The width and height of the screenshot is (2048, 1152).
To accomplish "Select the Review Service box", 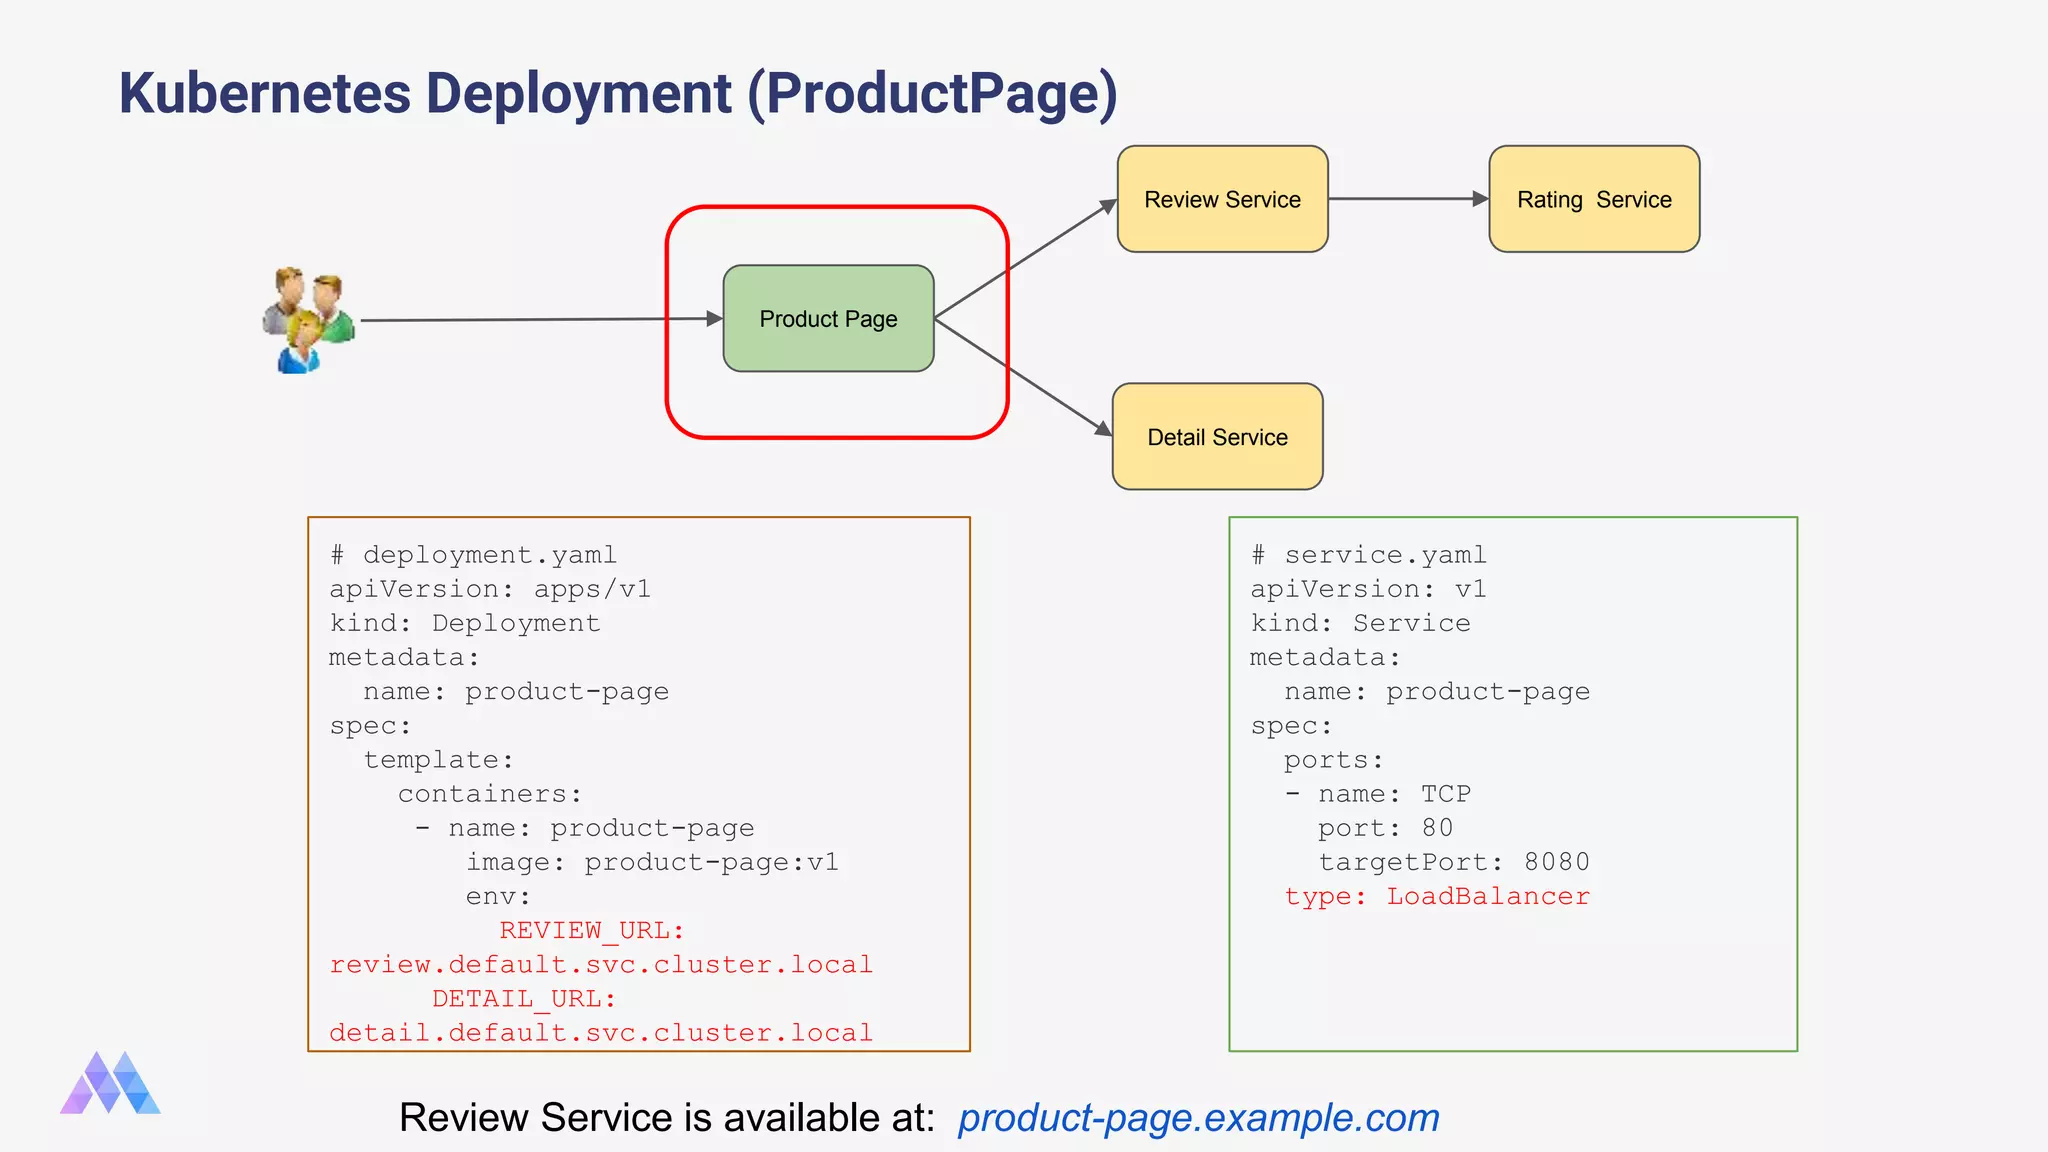I will coord(1222,199).
